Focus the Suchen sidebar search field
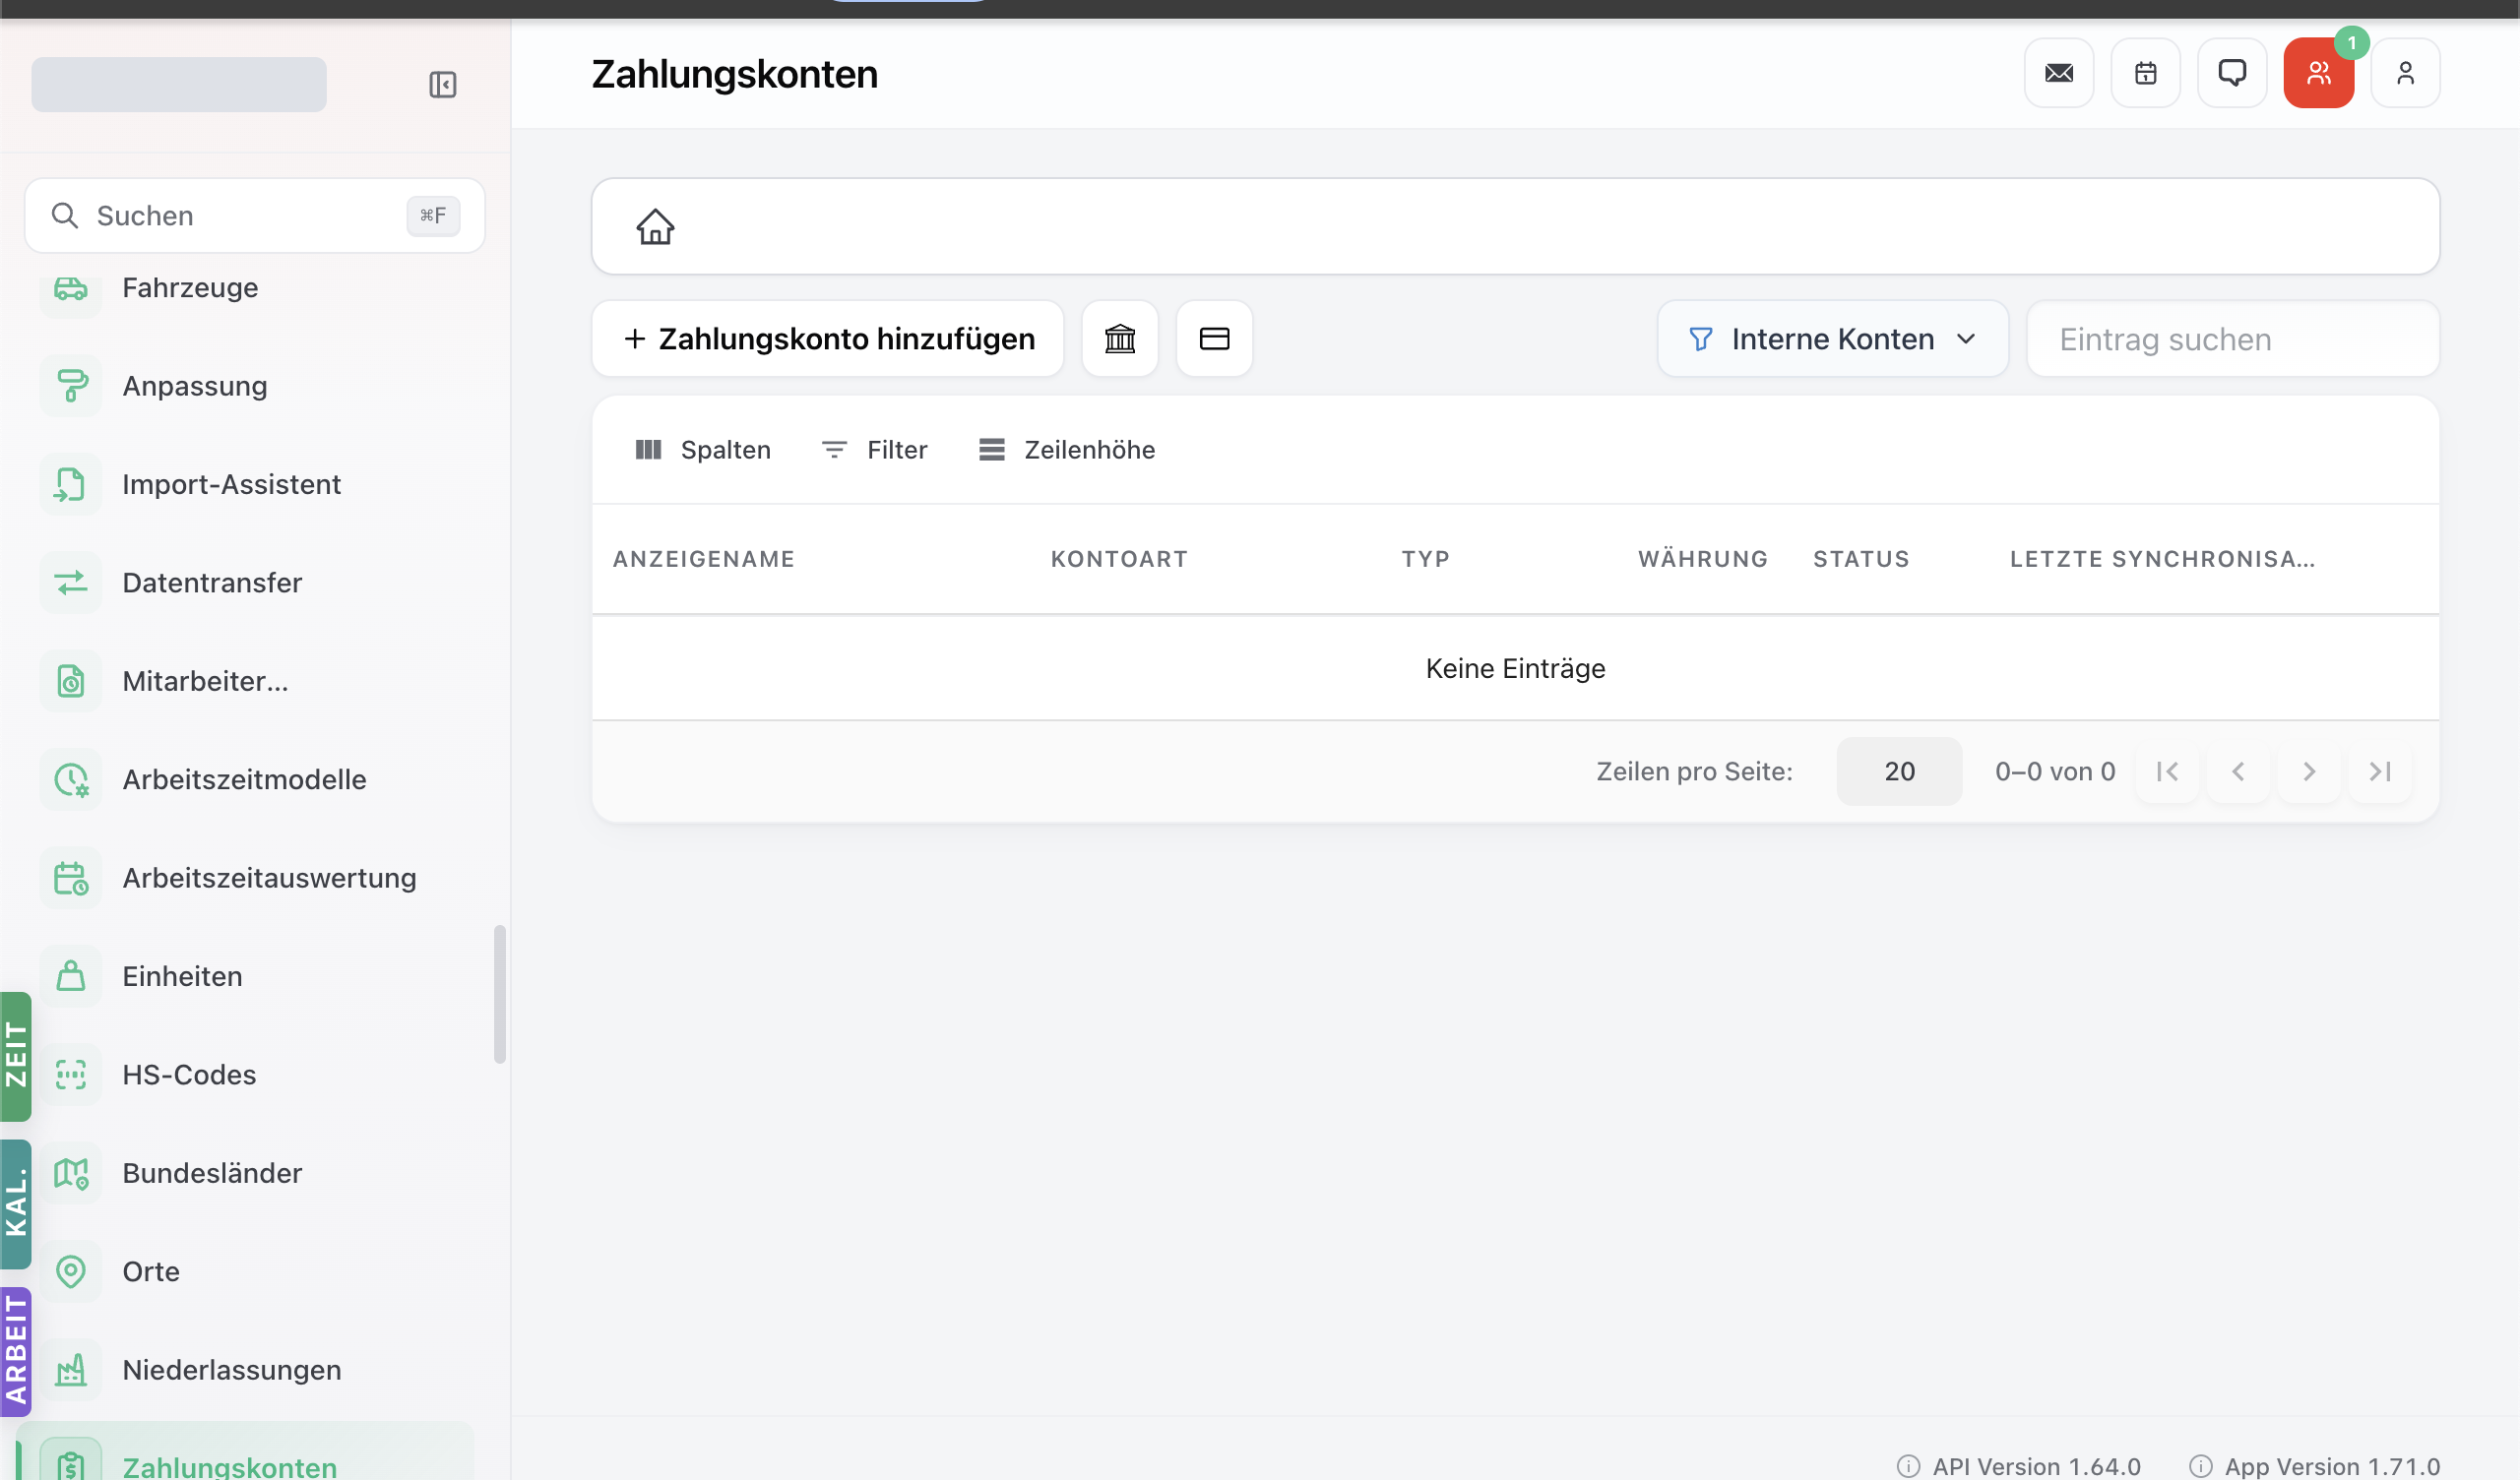The width and height of the screenshot is (2520, 1480). 255,216
